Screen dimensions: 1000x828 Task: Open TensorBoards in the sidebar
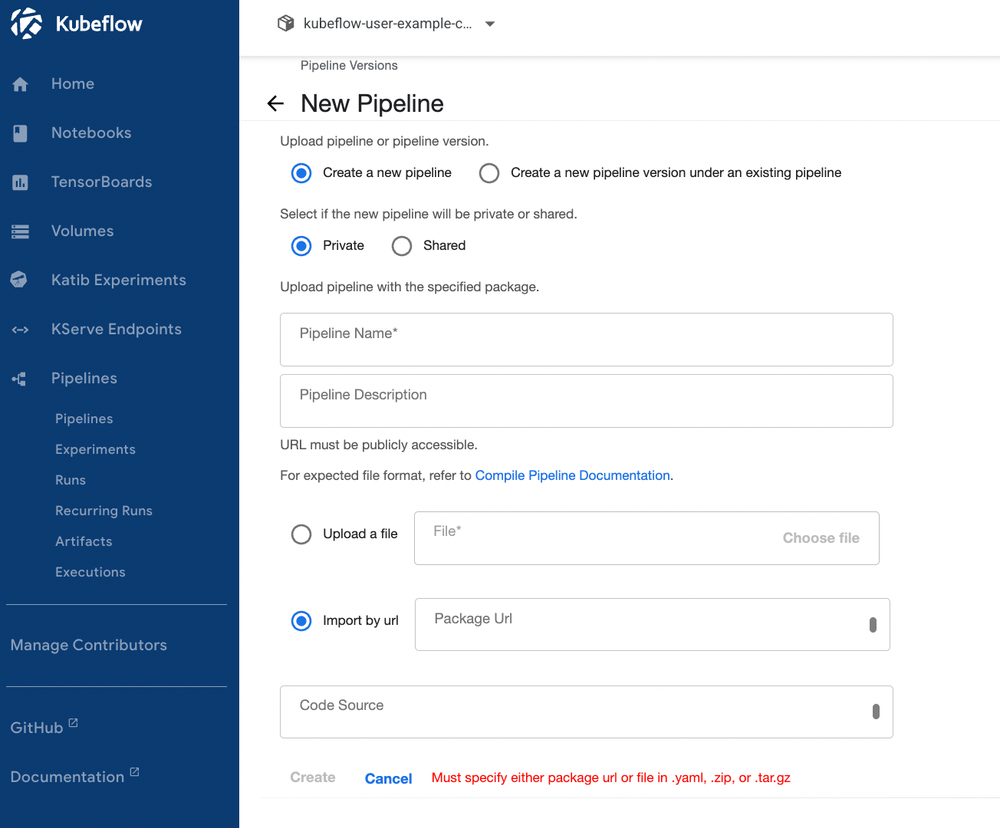101,182
